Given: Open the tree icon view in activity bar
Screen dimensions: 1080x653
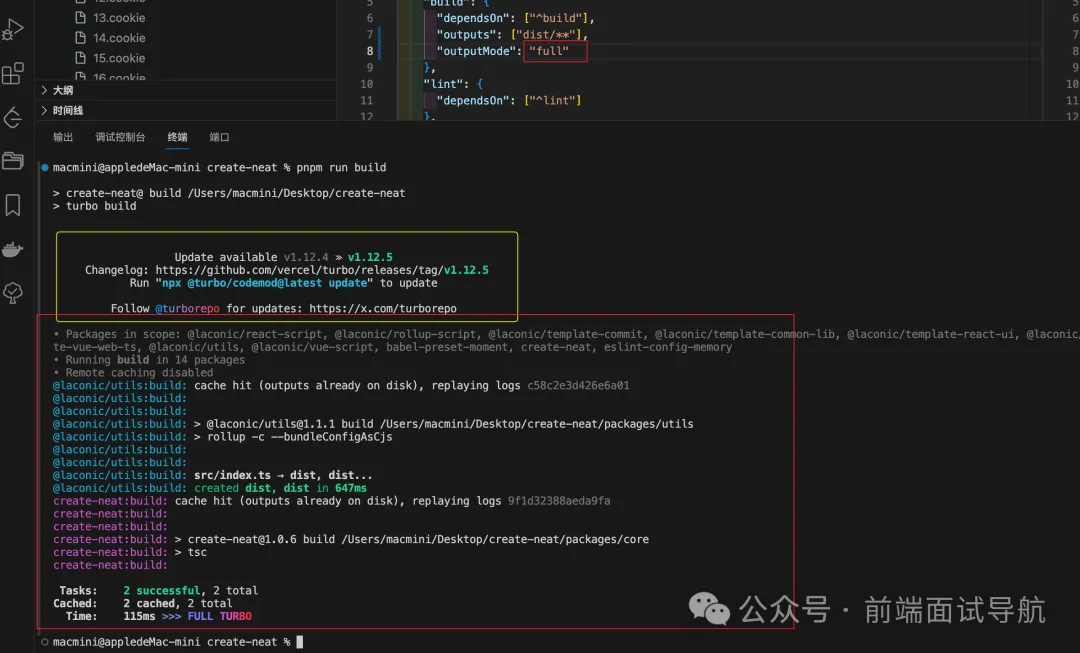Looking at the screenshot, I should click(13, 292).
